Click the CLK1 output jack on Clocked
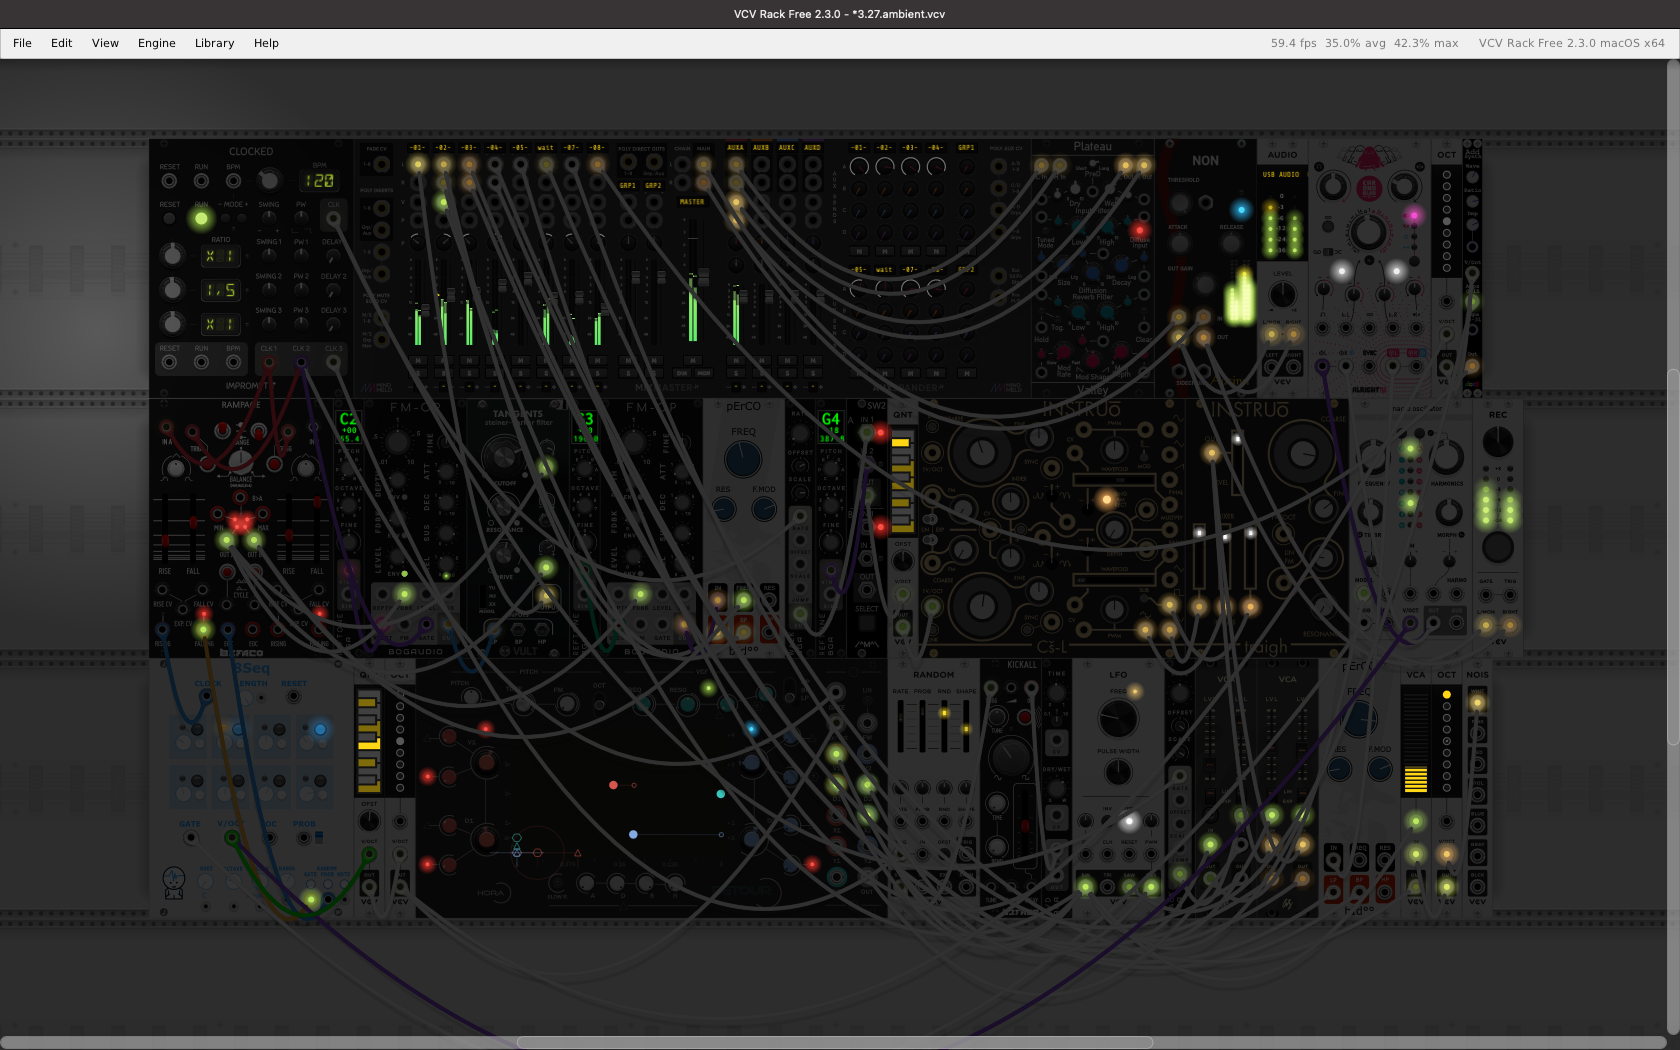Viewport: 1680px width, 1050px height. (x=269, y=361)
